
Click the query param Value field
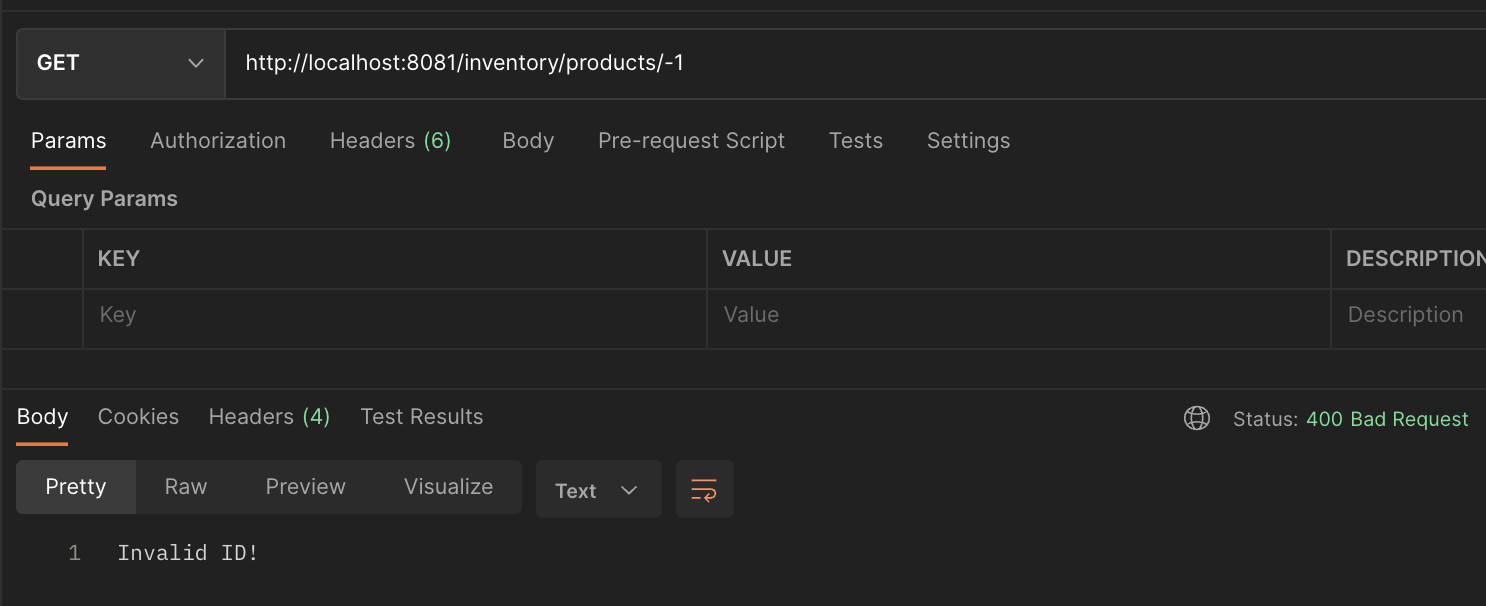point(1018,315)
